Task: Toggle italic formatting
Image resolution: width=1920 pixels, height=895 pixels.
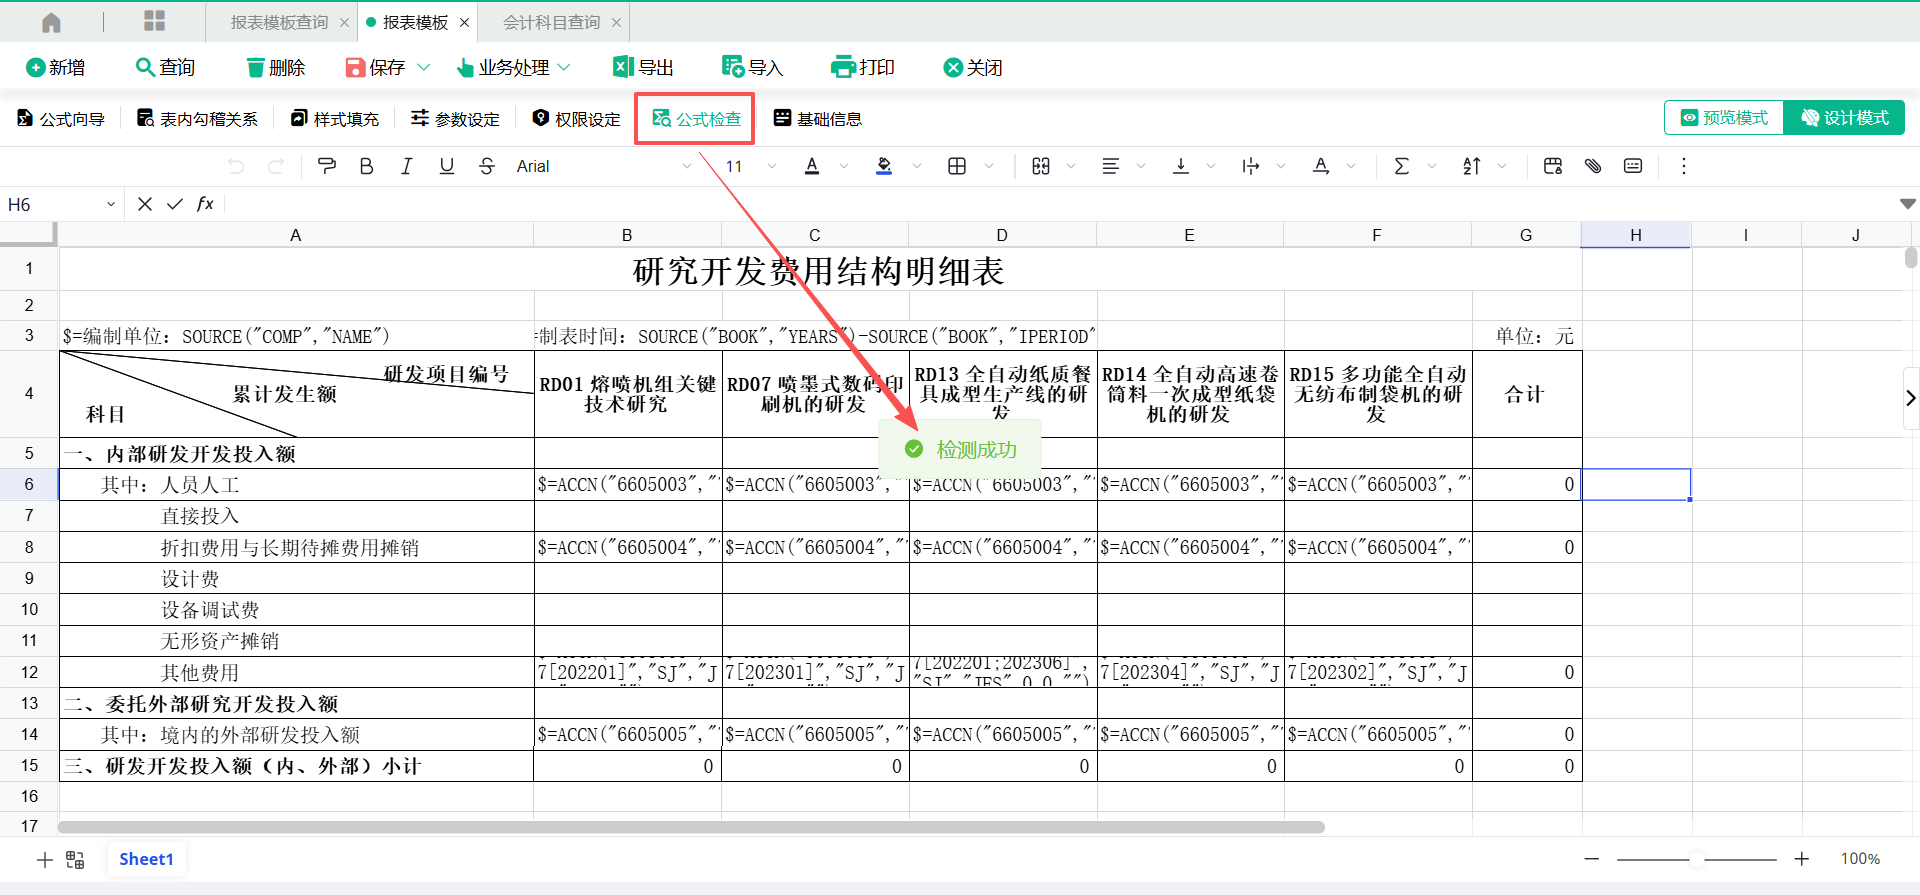Action: [x=406, y=166]
